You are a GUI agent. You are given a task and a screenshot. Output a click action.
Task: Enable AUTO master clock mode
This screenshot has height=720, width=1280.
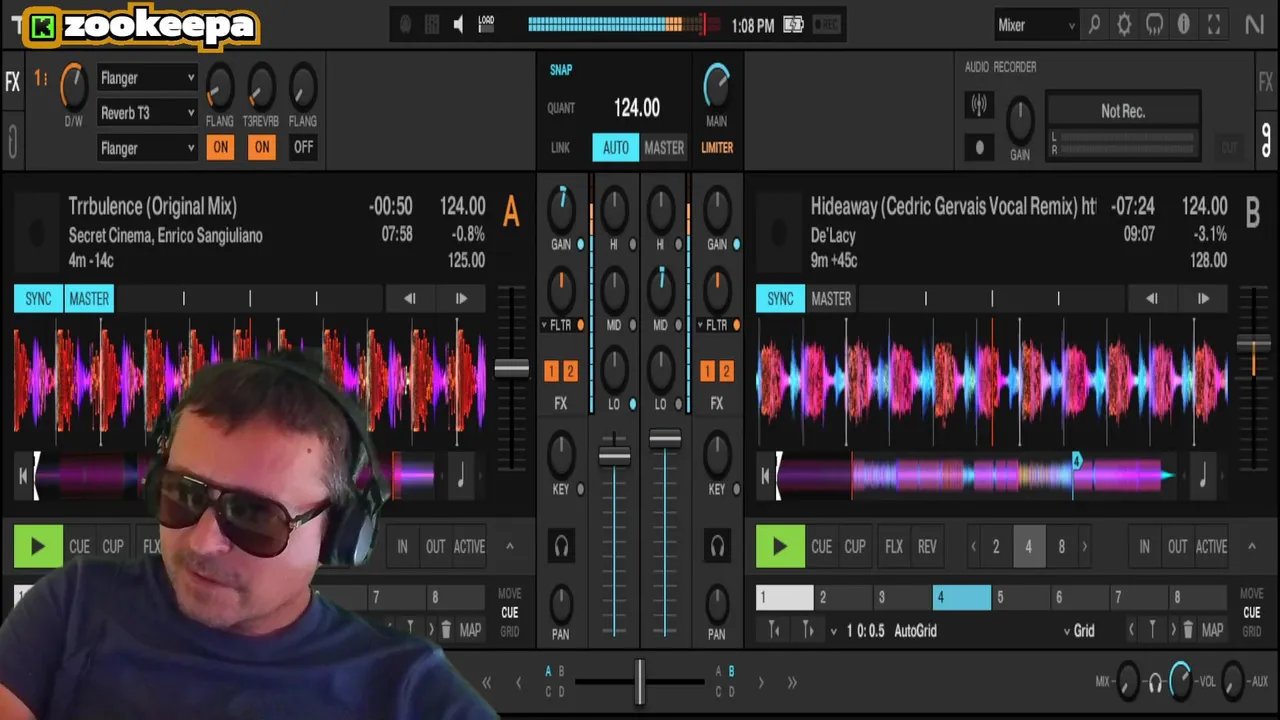615,147
